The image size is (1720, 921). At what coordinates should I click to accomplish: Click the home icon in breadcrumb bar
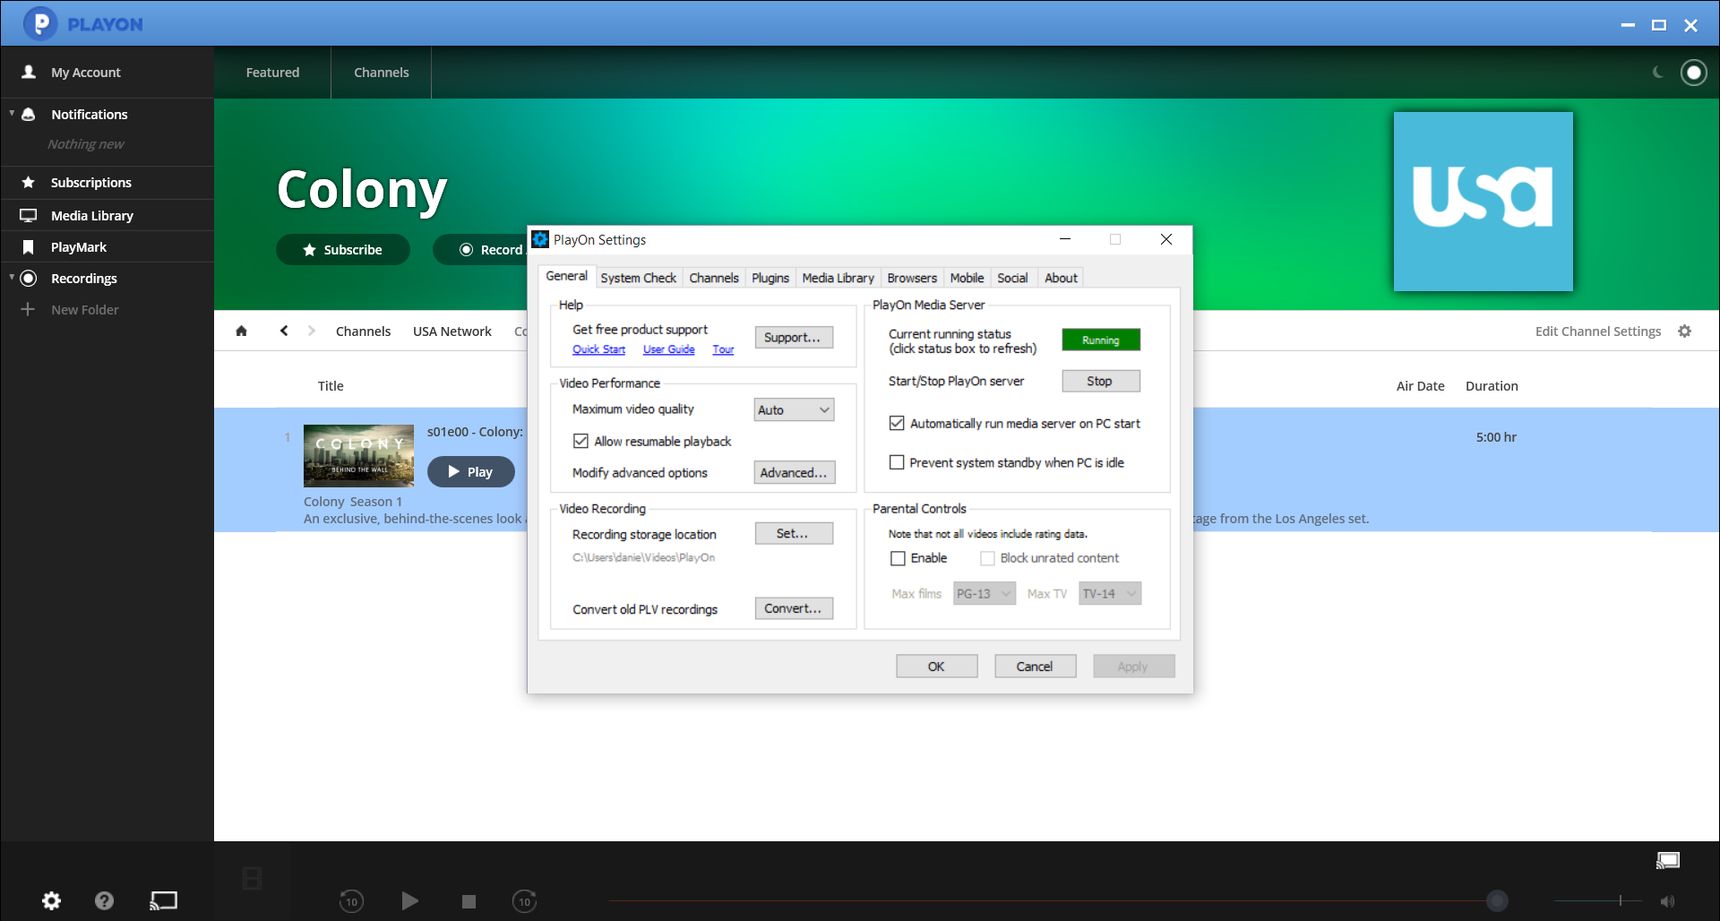(241, 331)
